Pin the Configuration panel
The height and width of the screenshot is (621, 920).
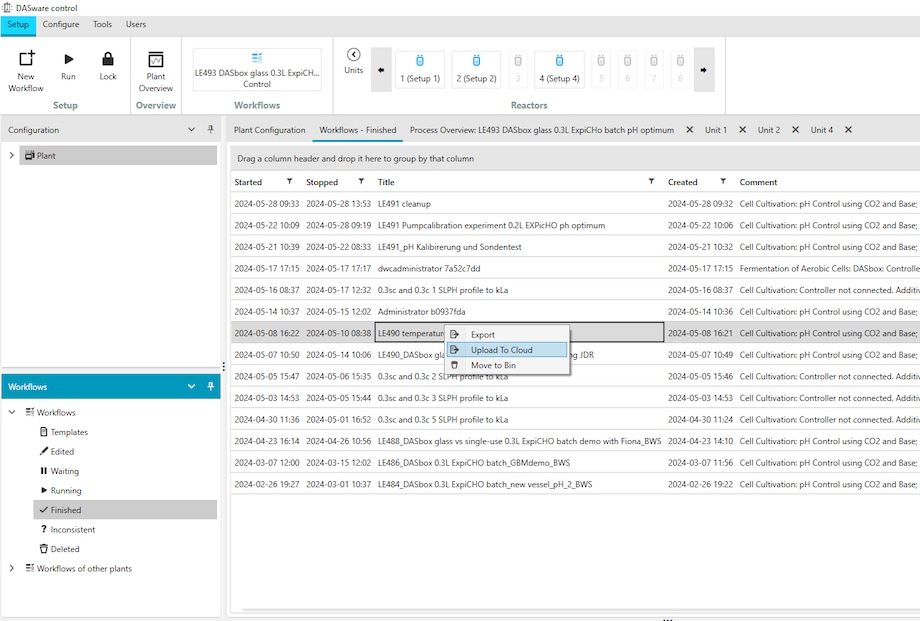[211, 129]
